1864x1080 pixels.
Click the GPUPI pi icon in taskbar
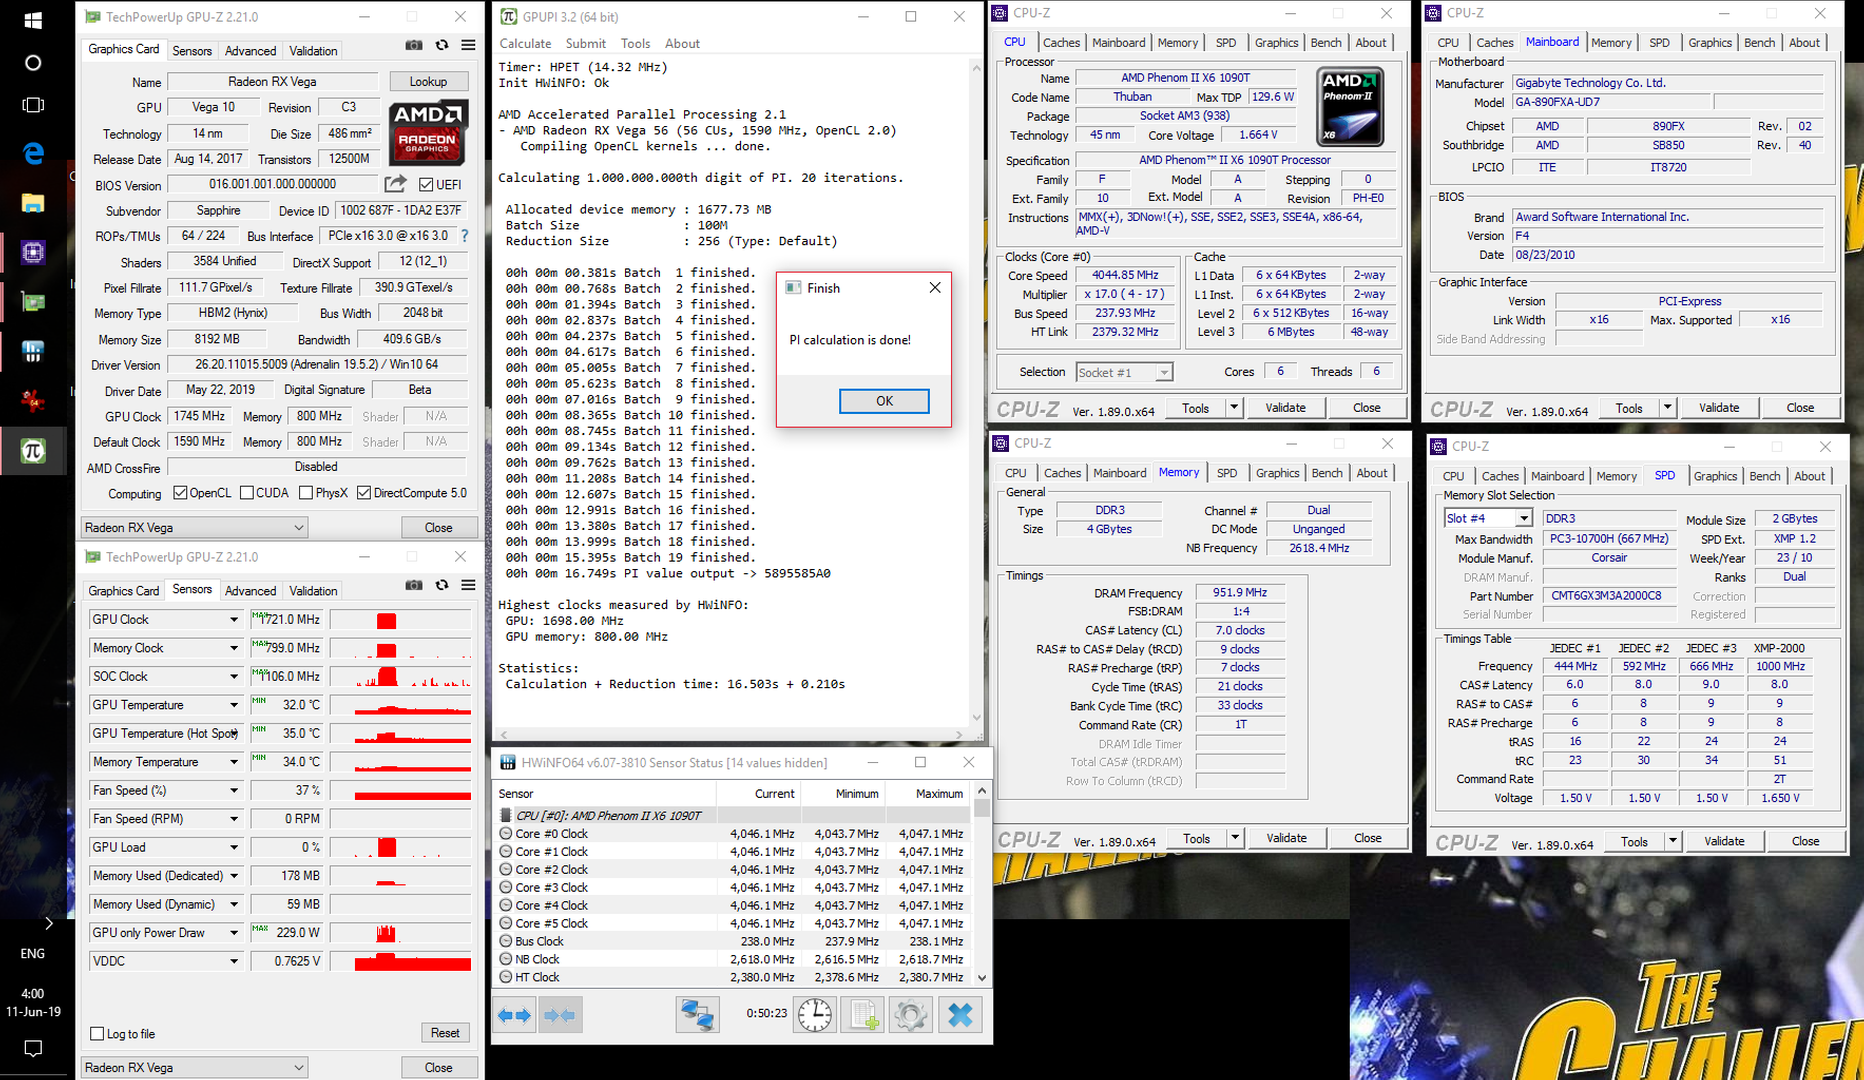point(33,451)
